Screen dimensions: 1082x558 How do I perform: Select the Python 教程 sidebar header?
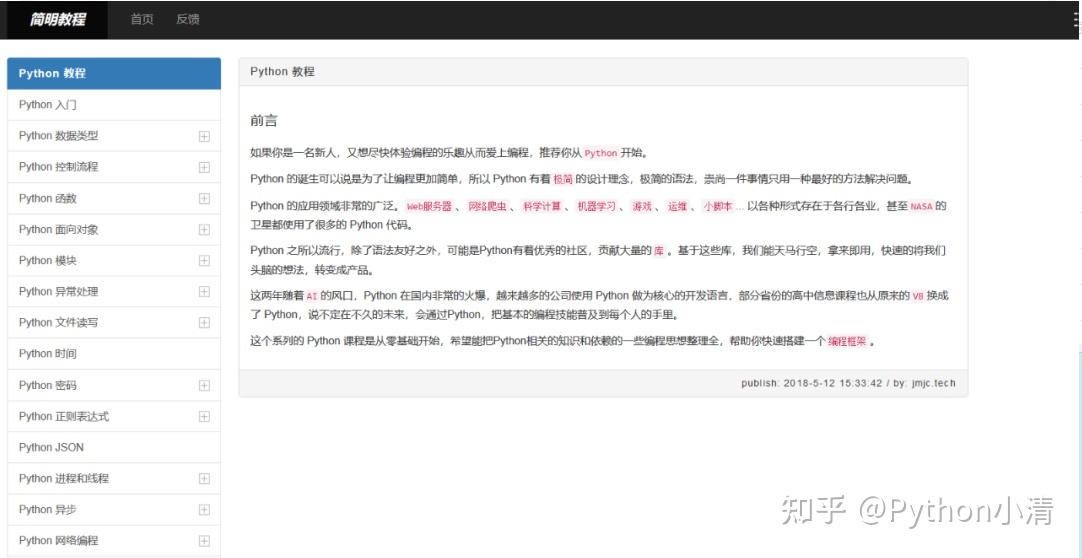tap(114, 73)
